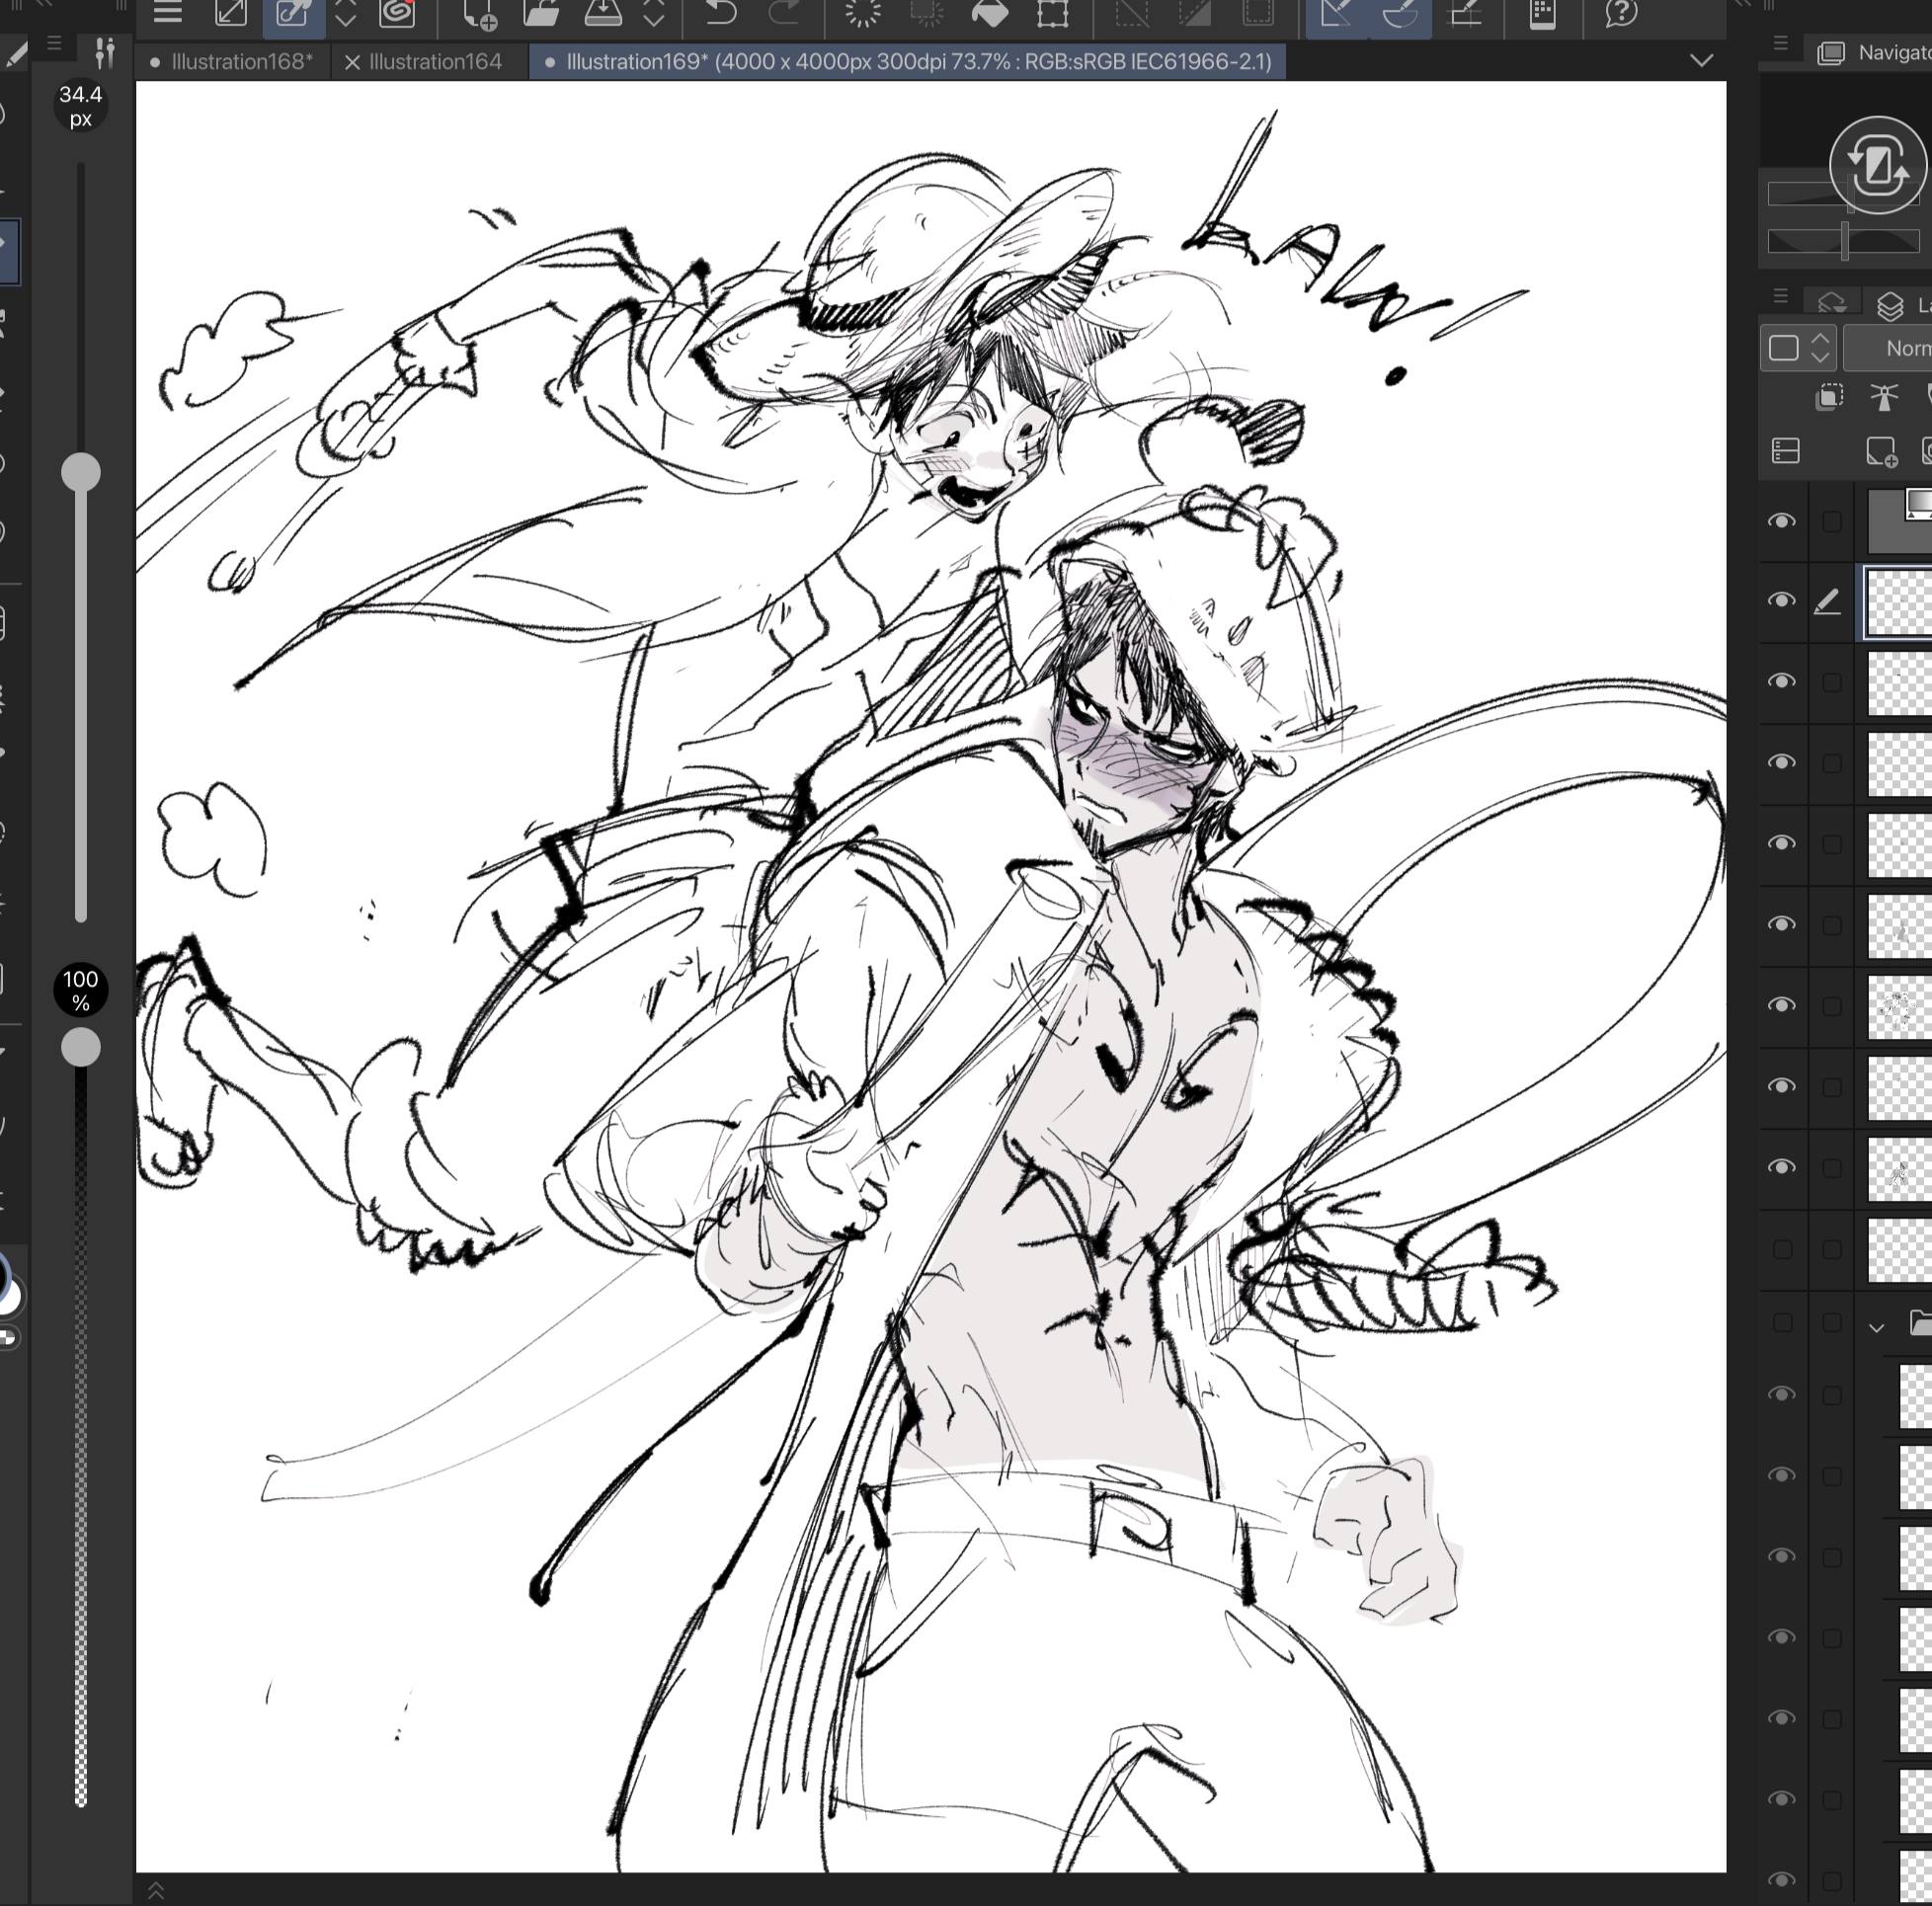
Task: Create a new canvas file
Action: (x=480, y=14)
